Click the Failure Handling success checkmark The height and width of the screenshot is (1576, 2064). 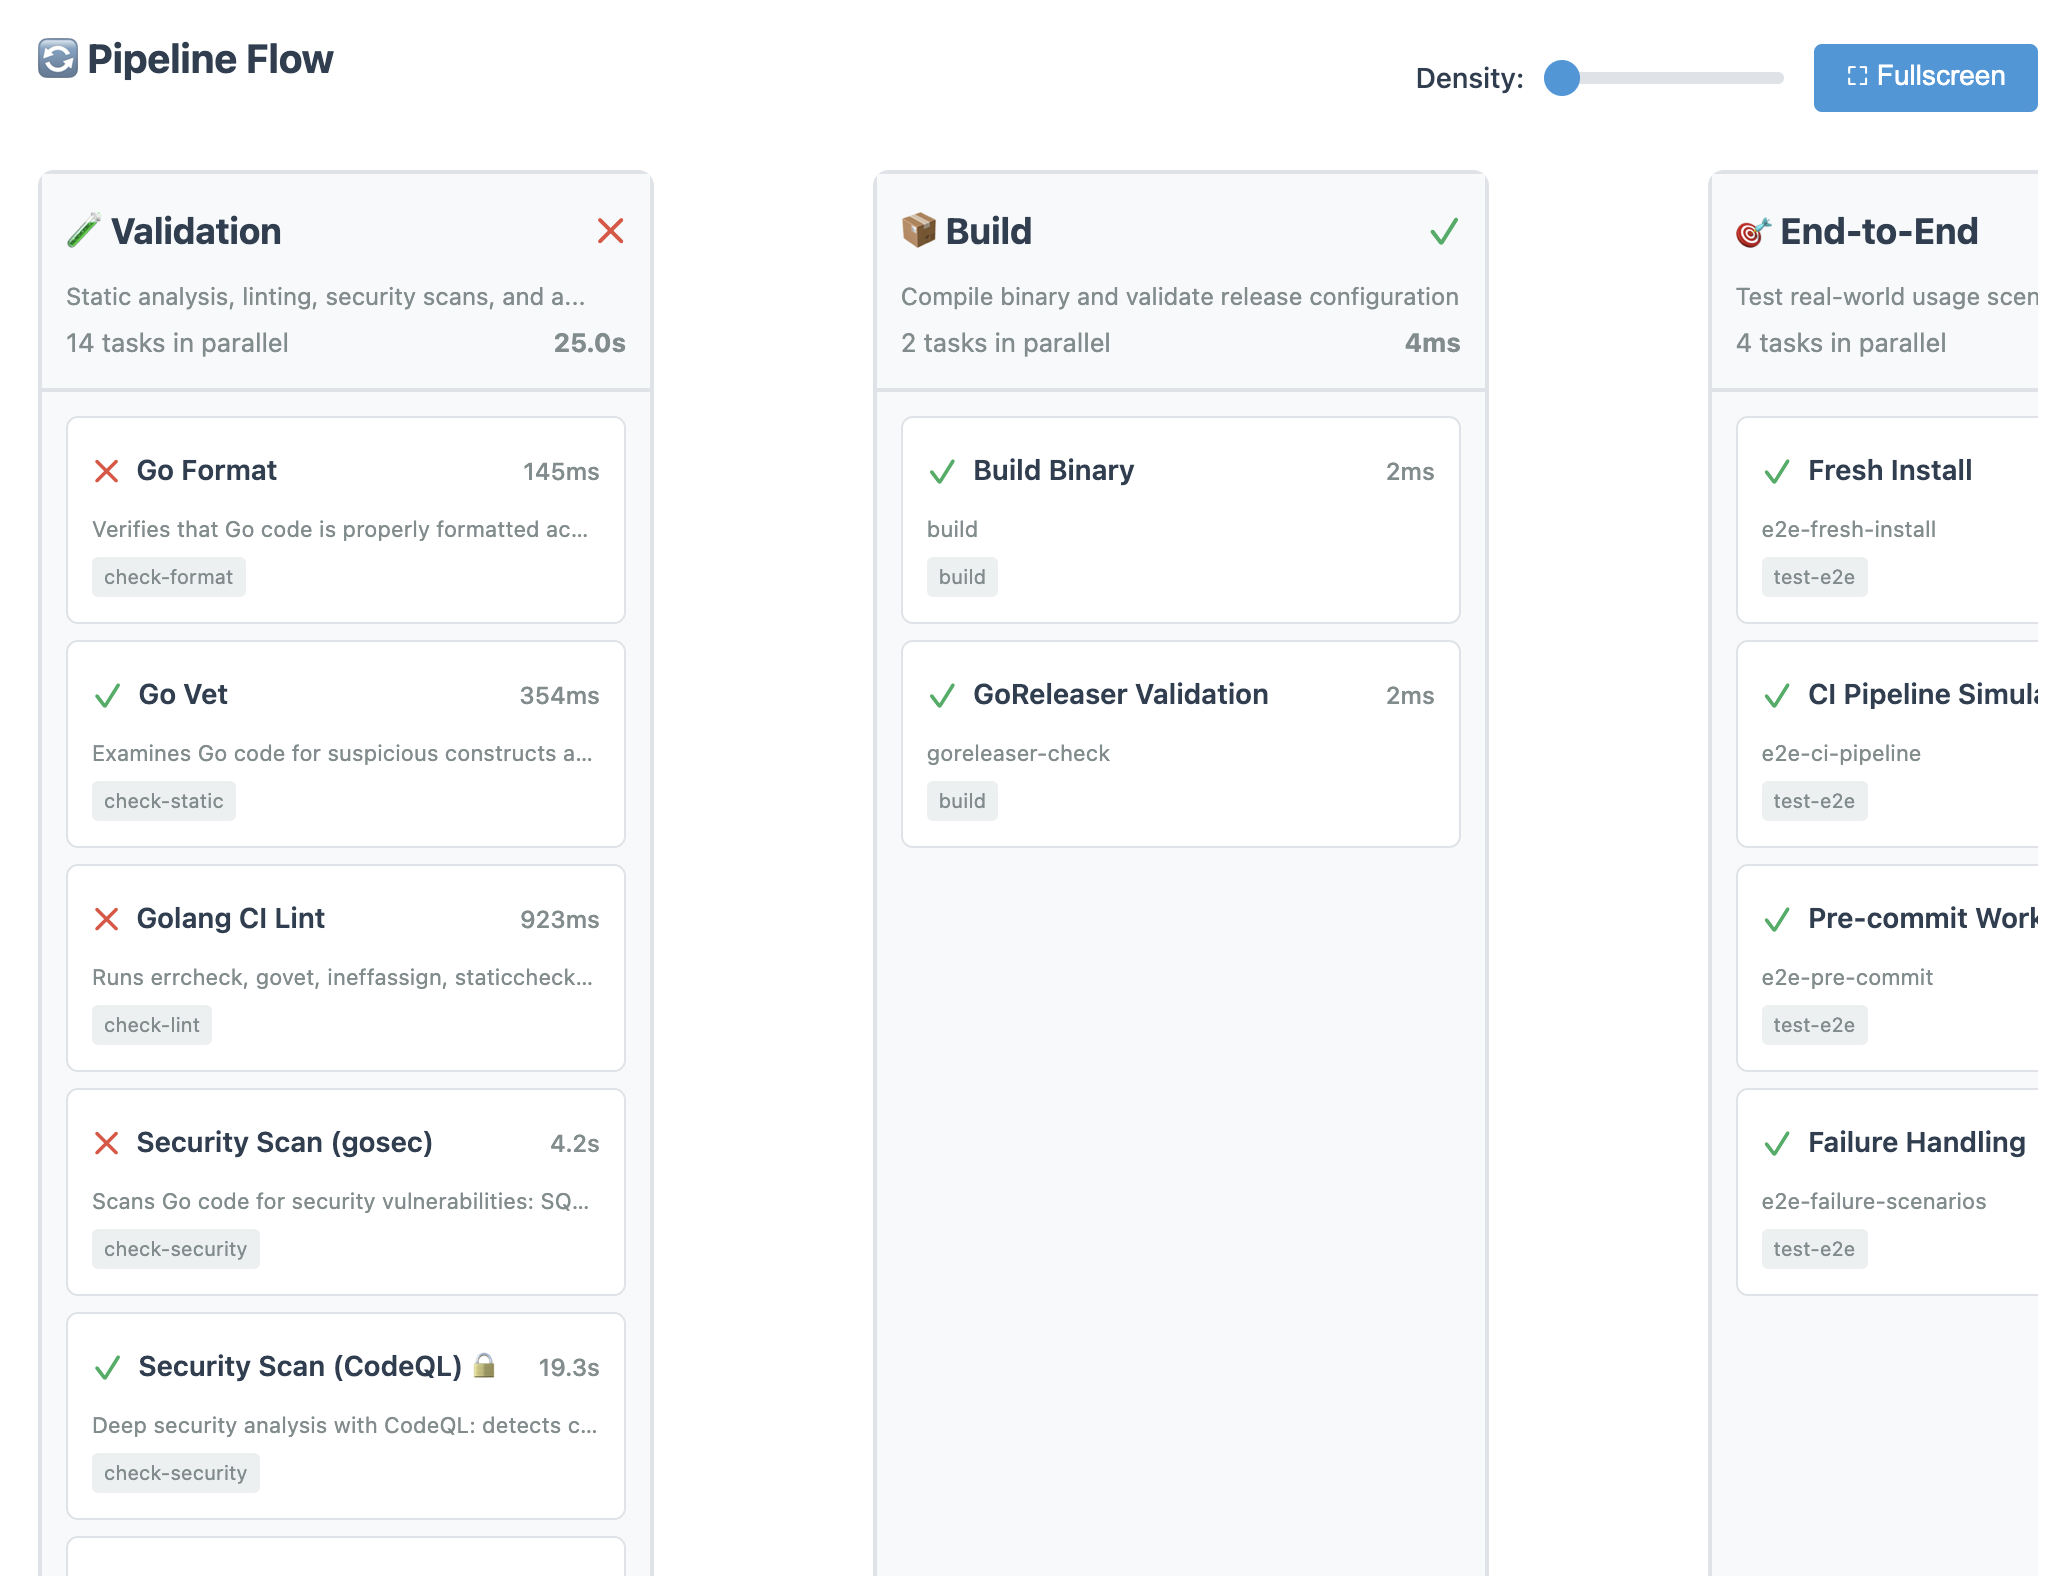click(1777, 1143)
